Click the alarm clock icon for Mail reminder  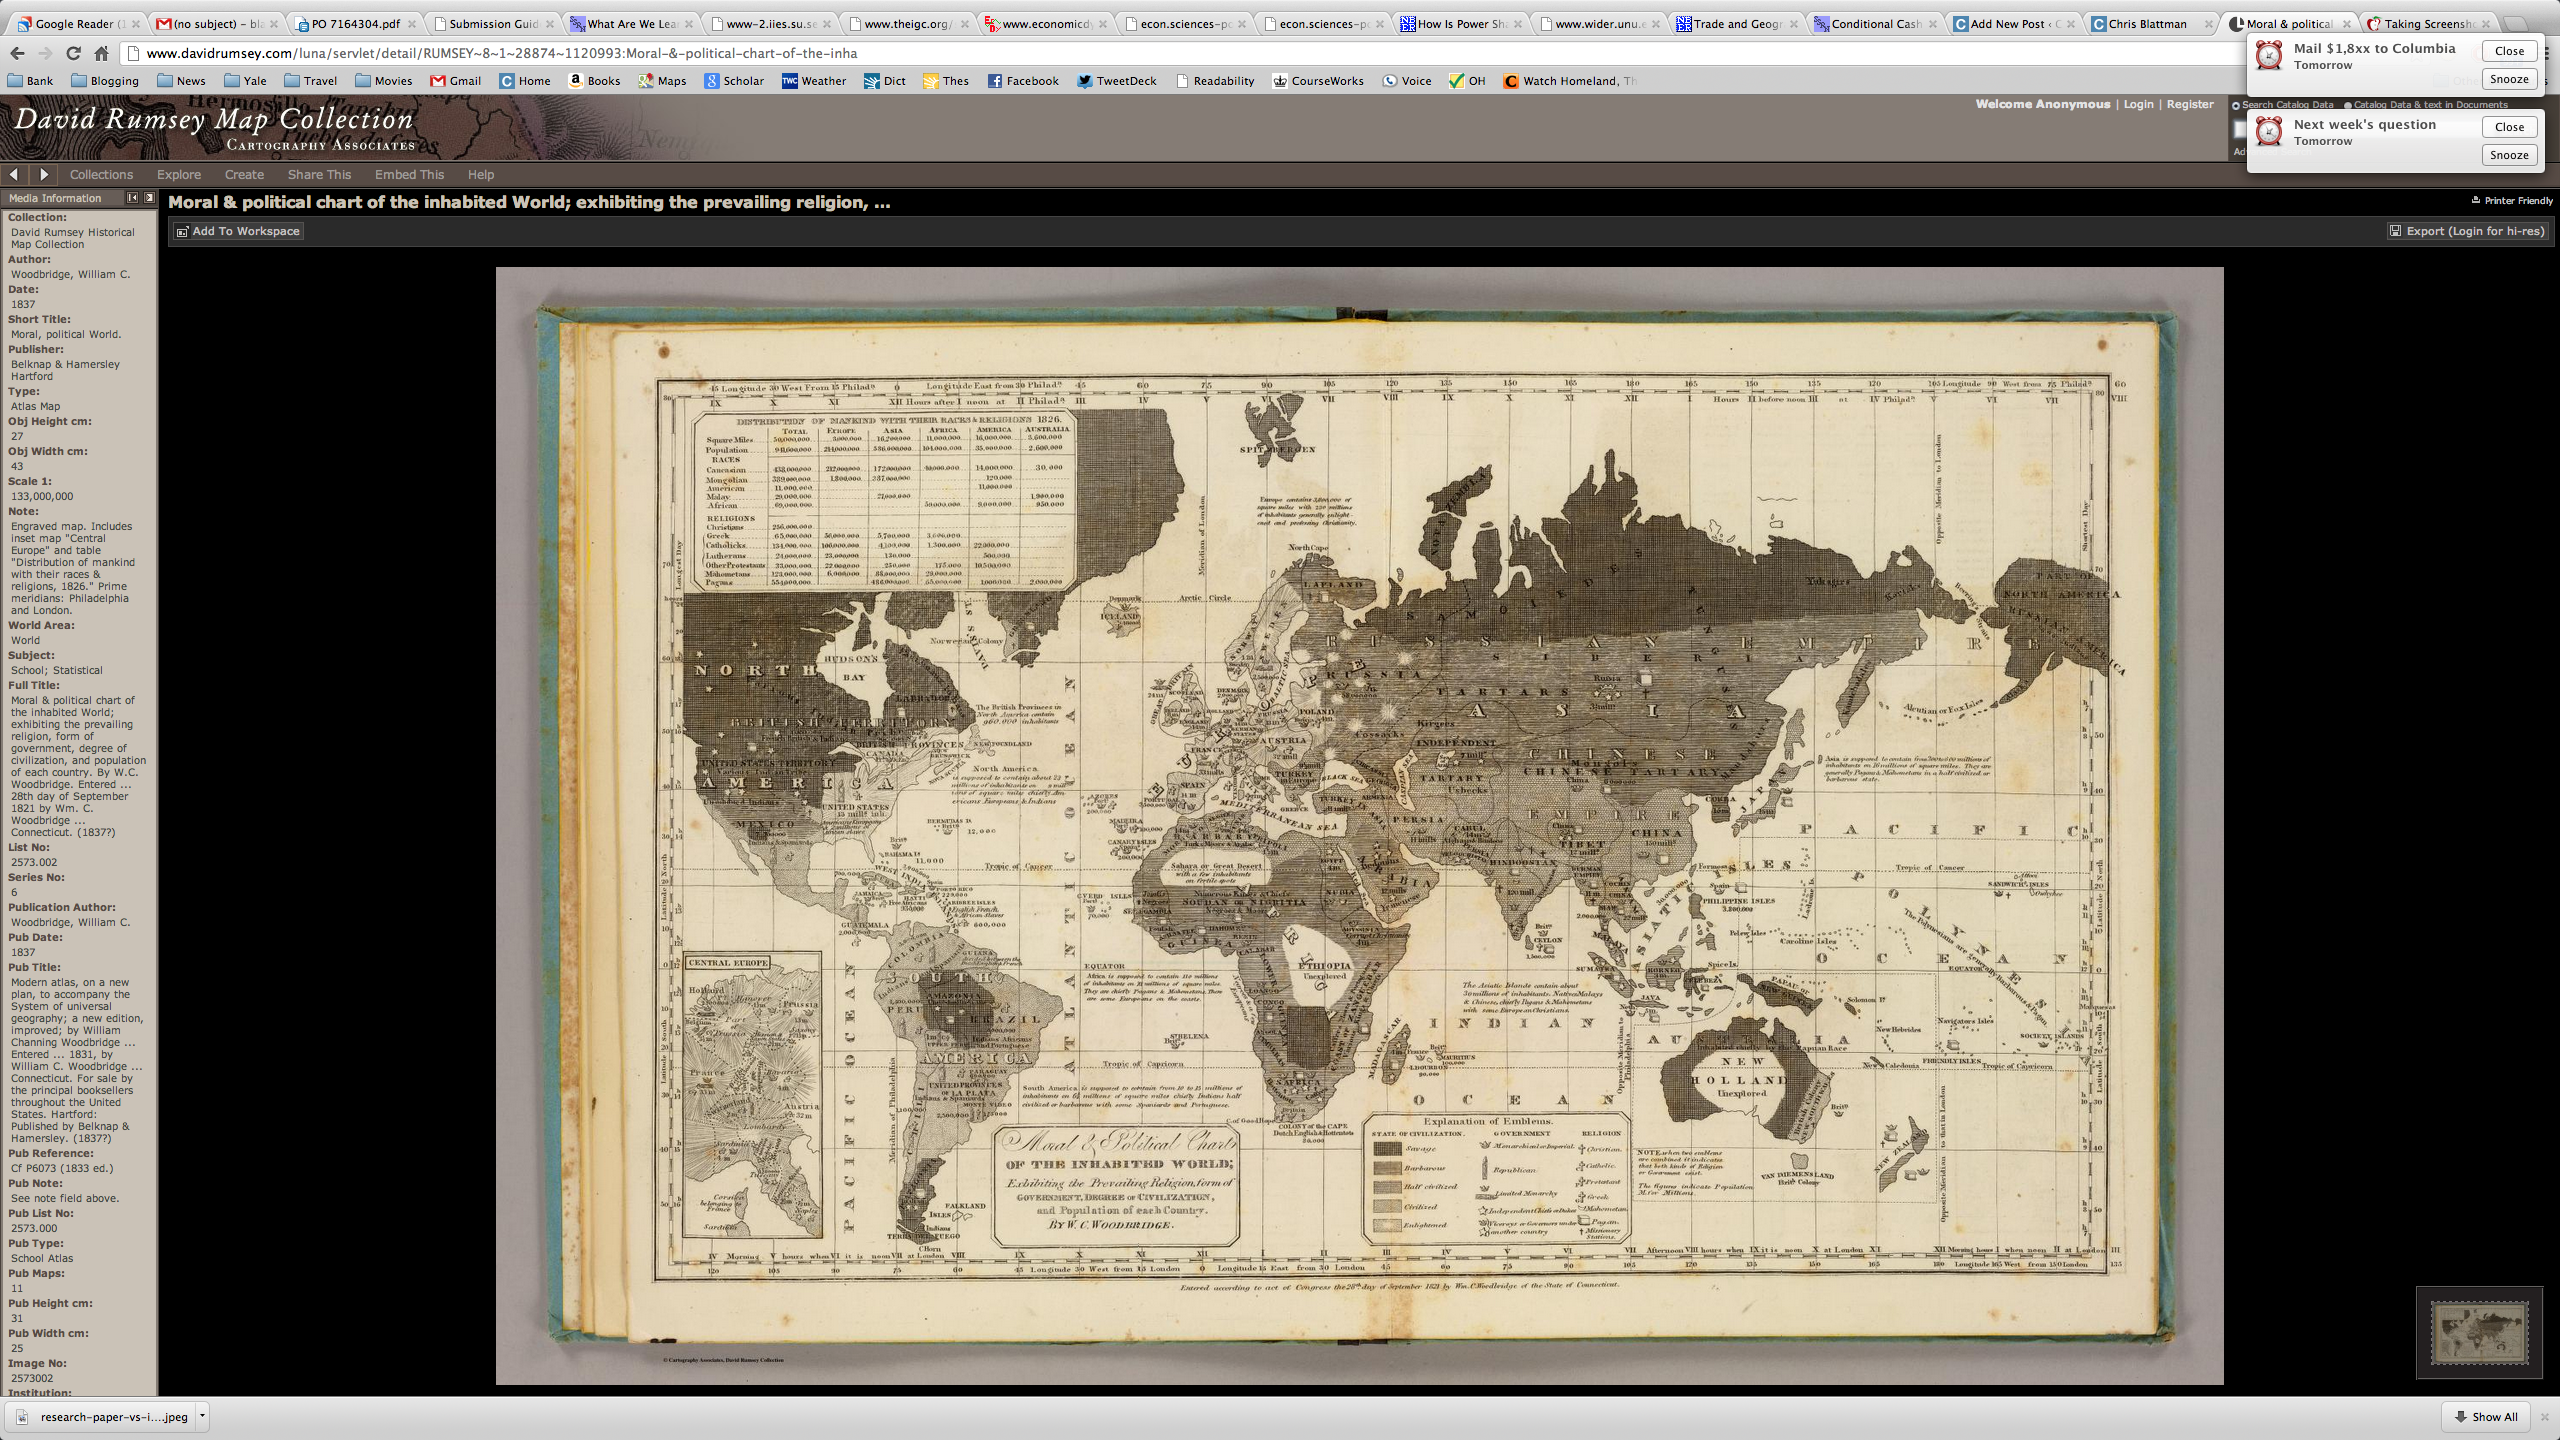coord(2269,55)
